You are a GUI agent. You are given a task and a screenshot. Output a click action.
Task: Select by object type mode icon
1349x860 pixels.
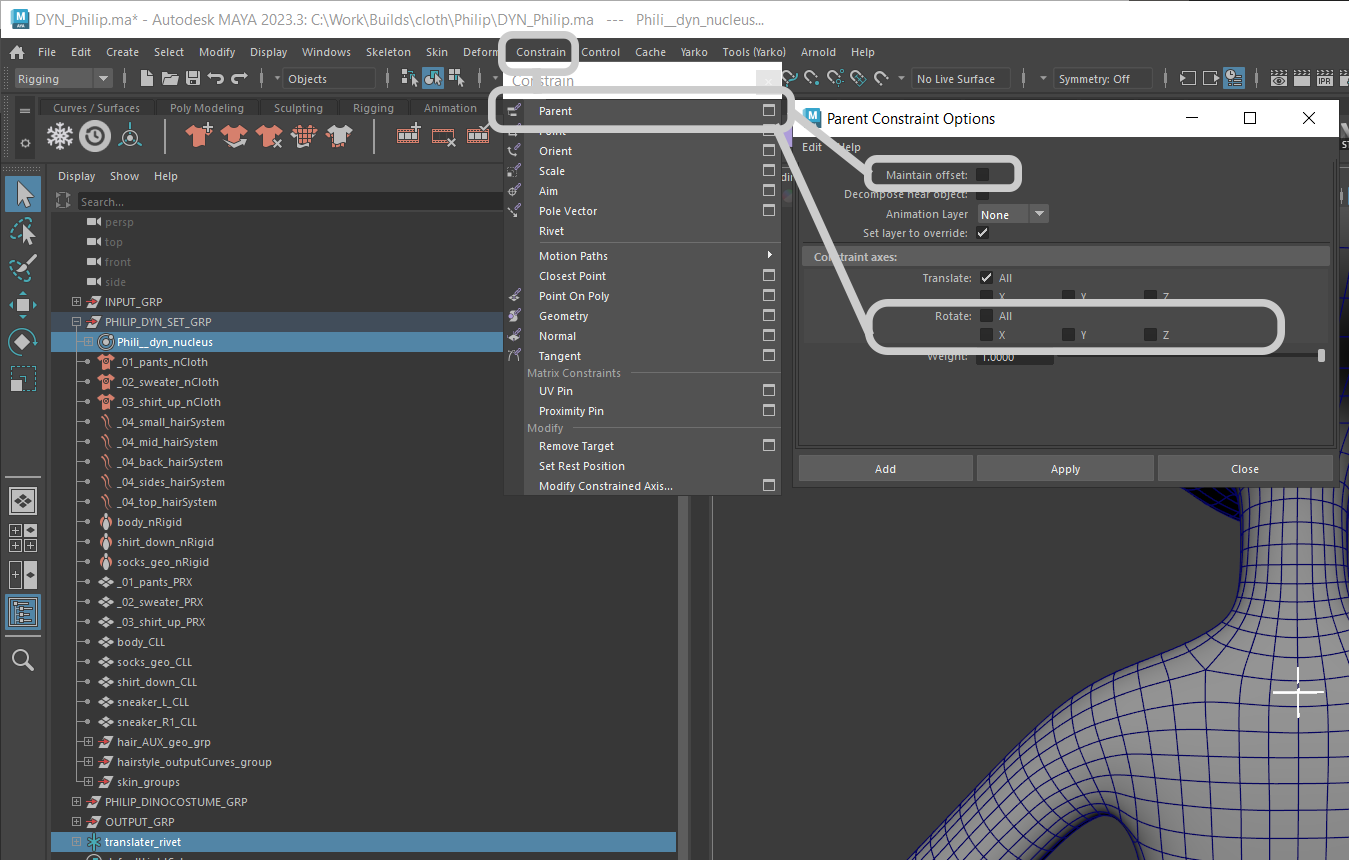(x=433, y=78)
